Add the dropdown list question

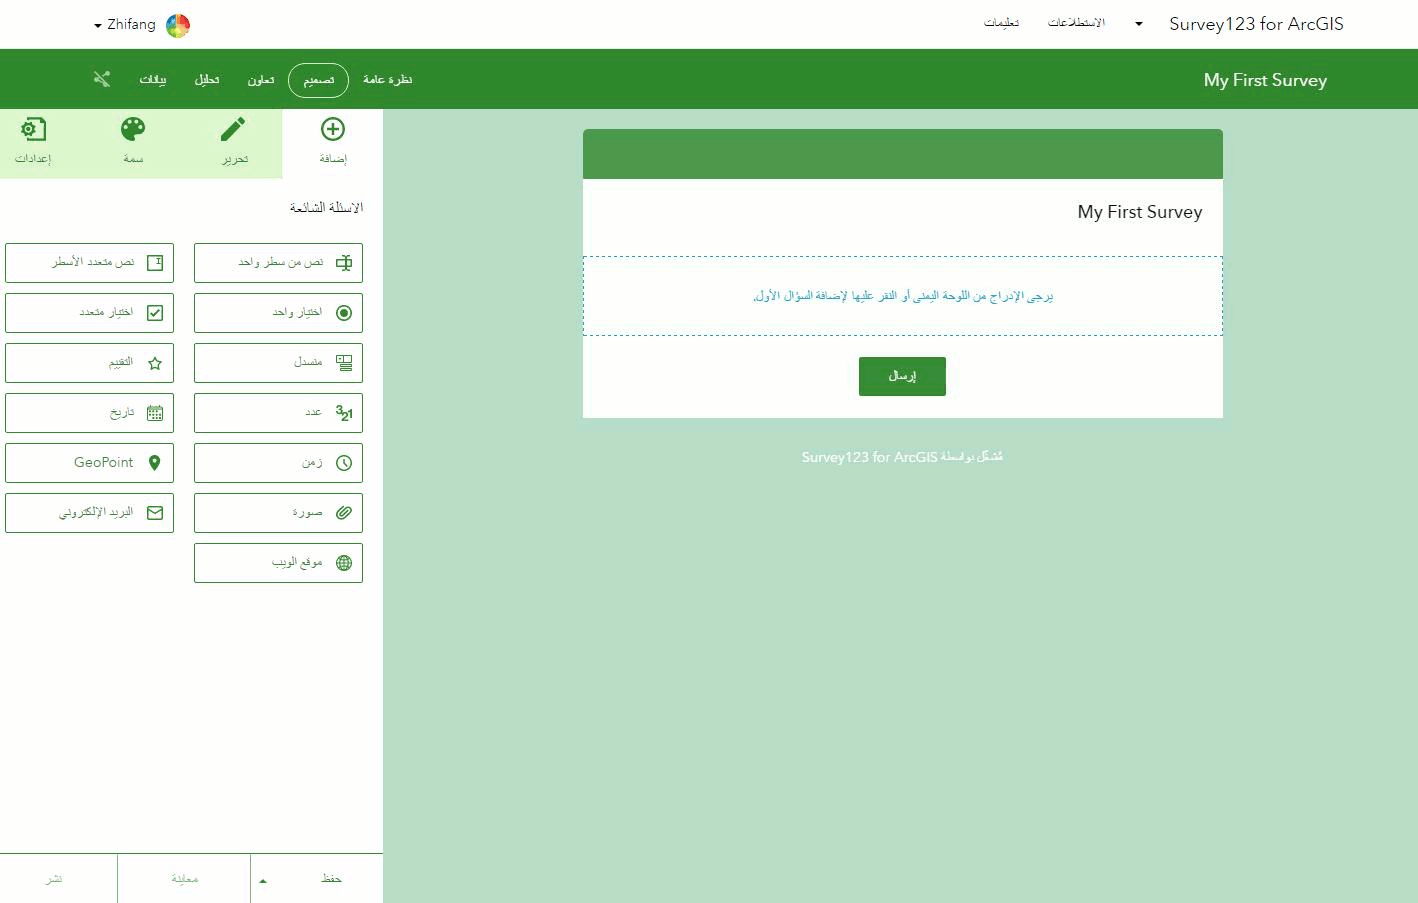point(278,363)
